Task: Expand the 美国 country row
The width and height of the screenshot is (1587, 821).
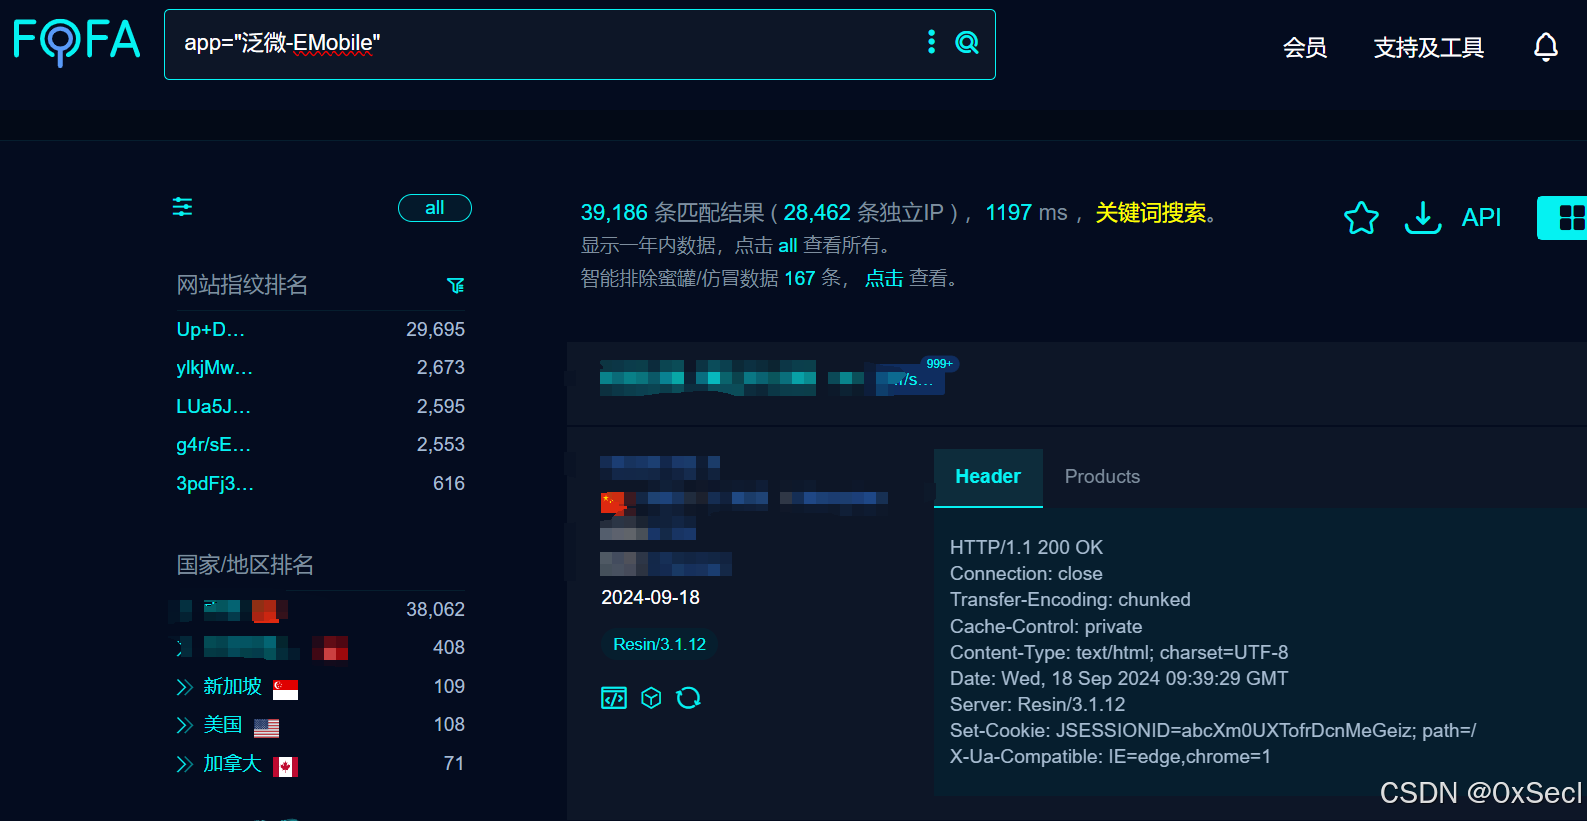Action: [184, 725]
